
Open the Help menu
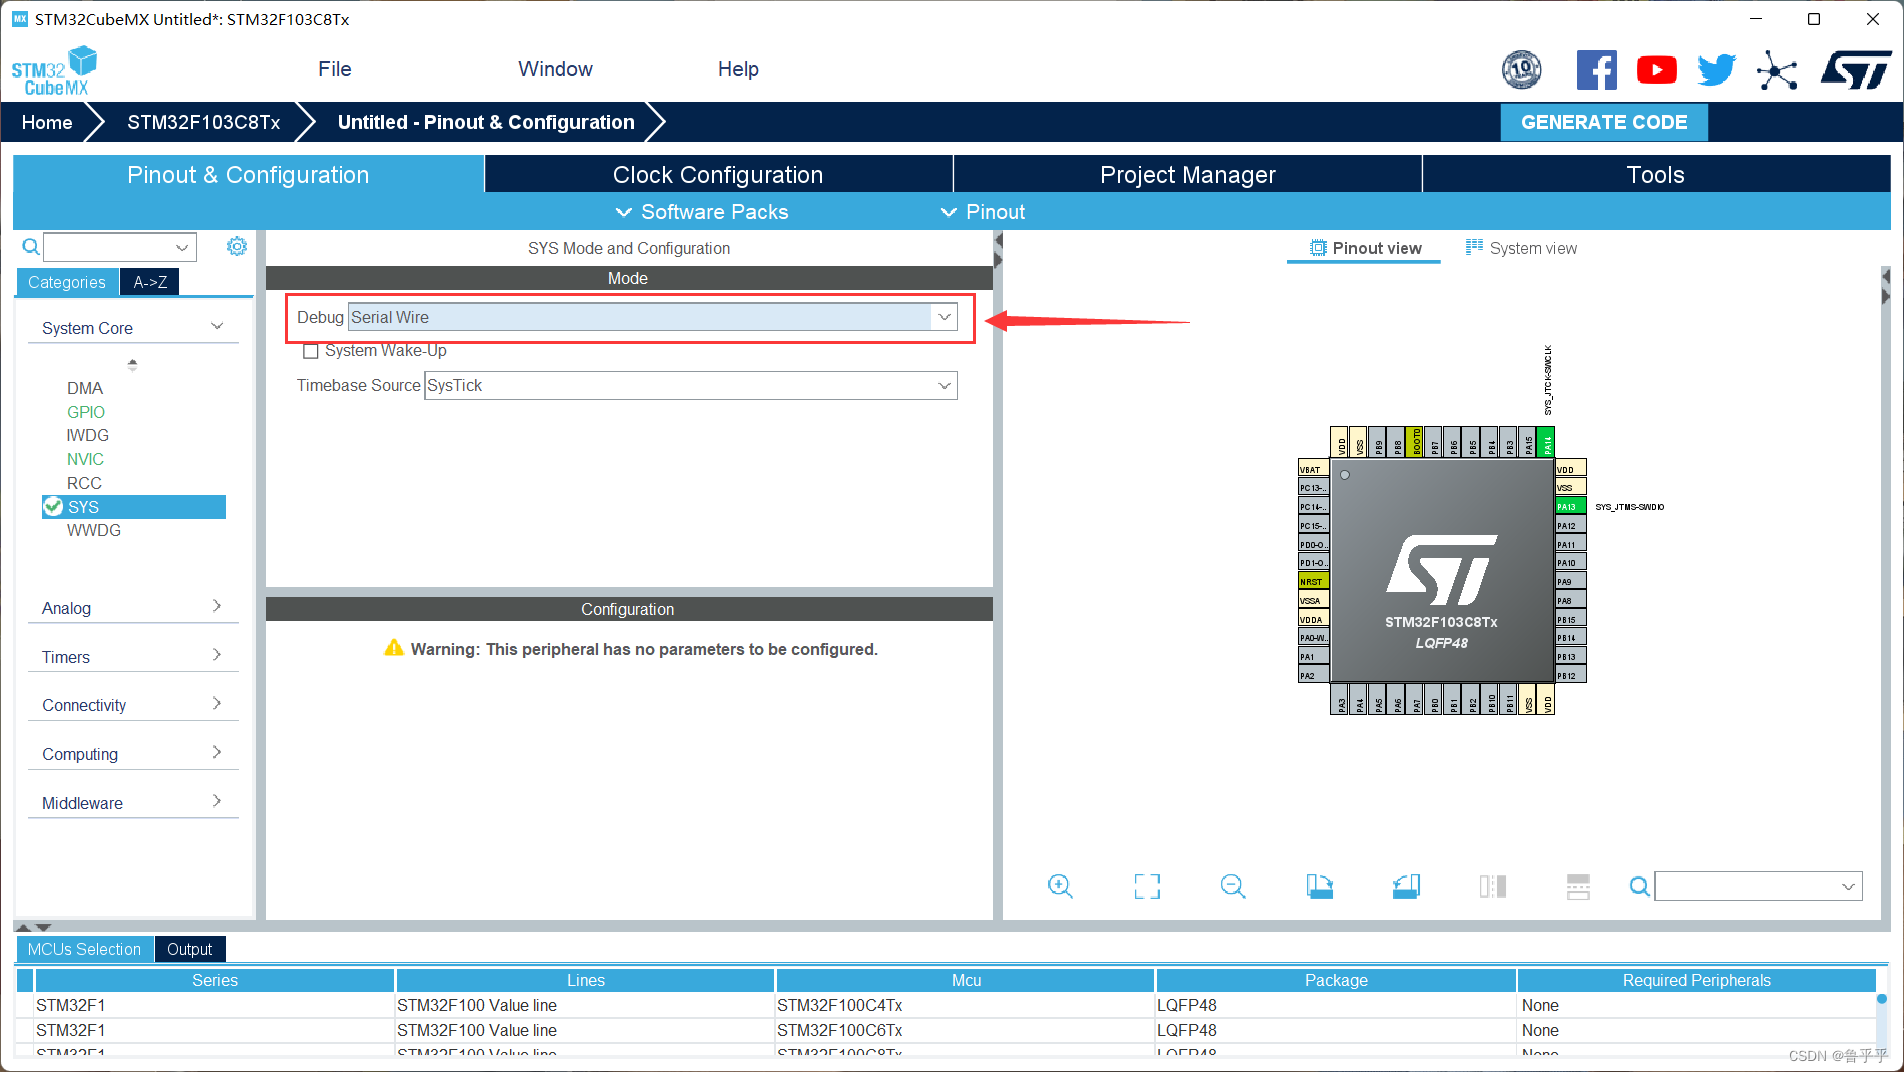coord(738,69)
